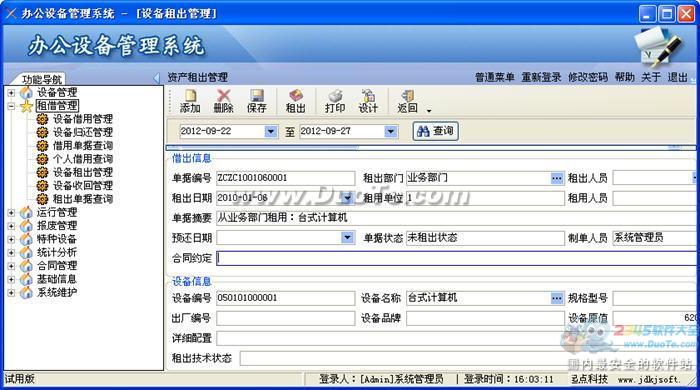Click the gear icon beside 设备租出管理

42,173
